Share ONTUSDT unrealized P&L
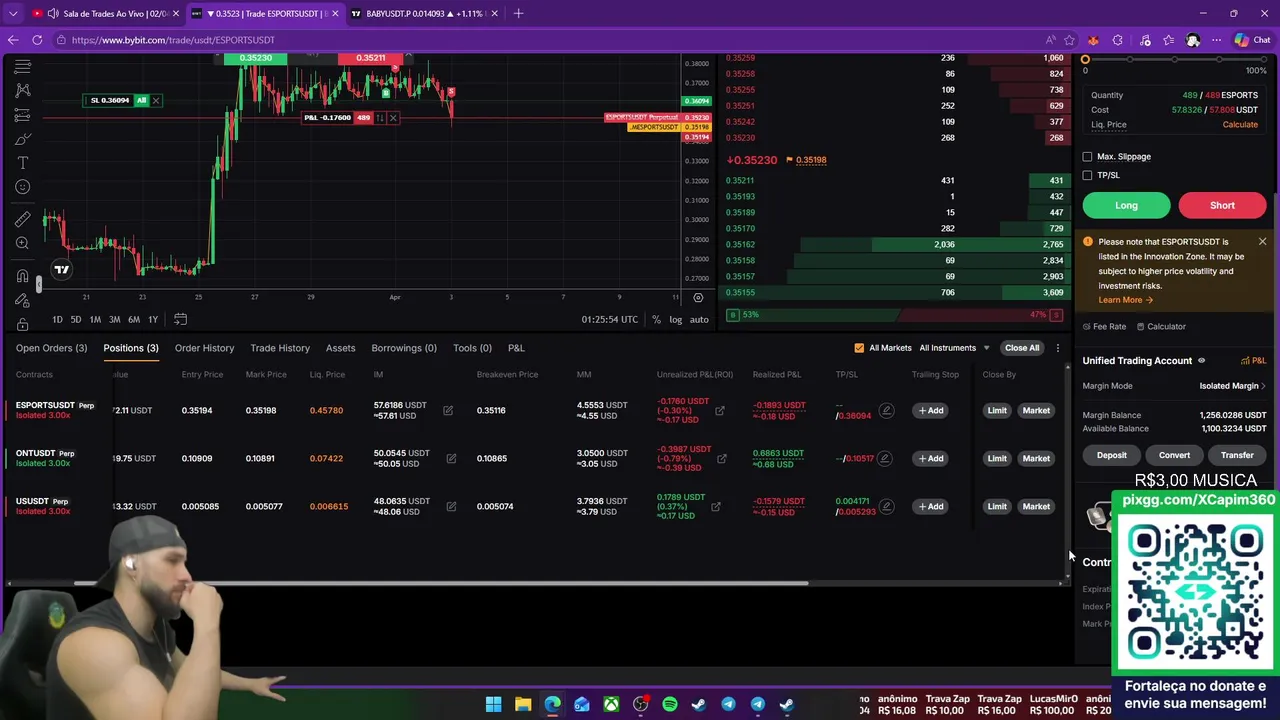 [721, 459]
